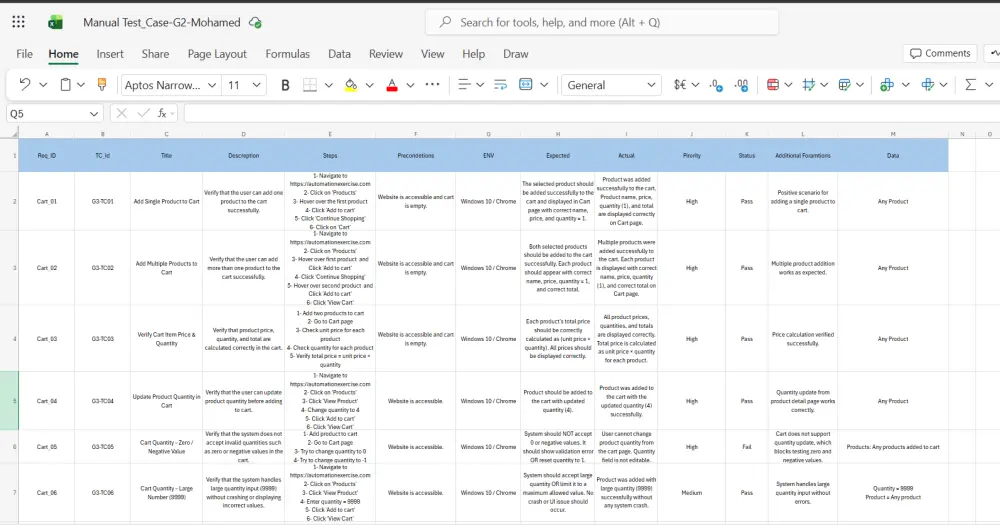The width and height of the screenshot is (1000, 525).
Task: Apply the red font color
Action: tap(392, 85)
